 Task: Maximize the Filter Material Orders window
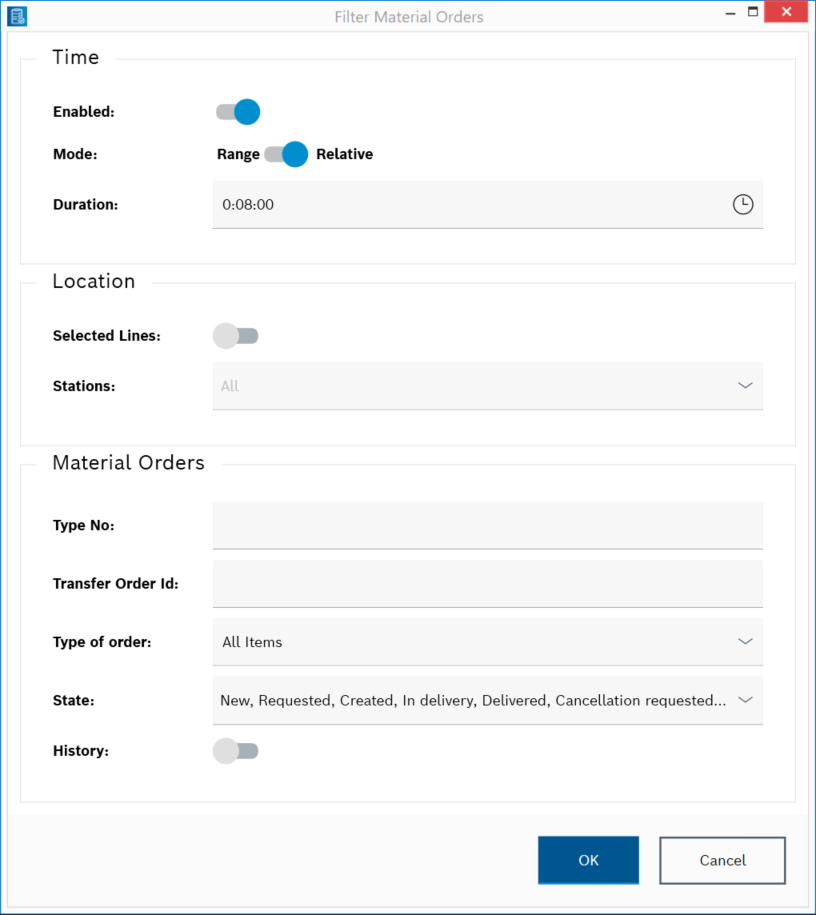tap(753, 12)
